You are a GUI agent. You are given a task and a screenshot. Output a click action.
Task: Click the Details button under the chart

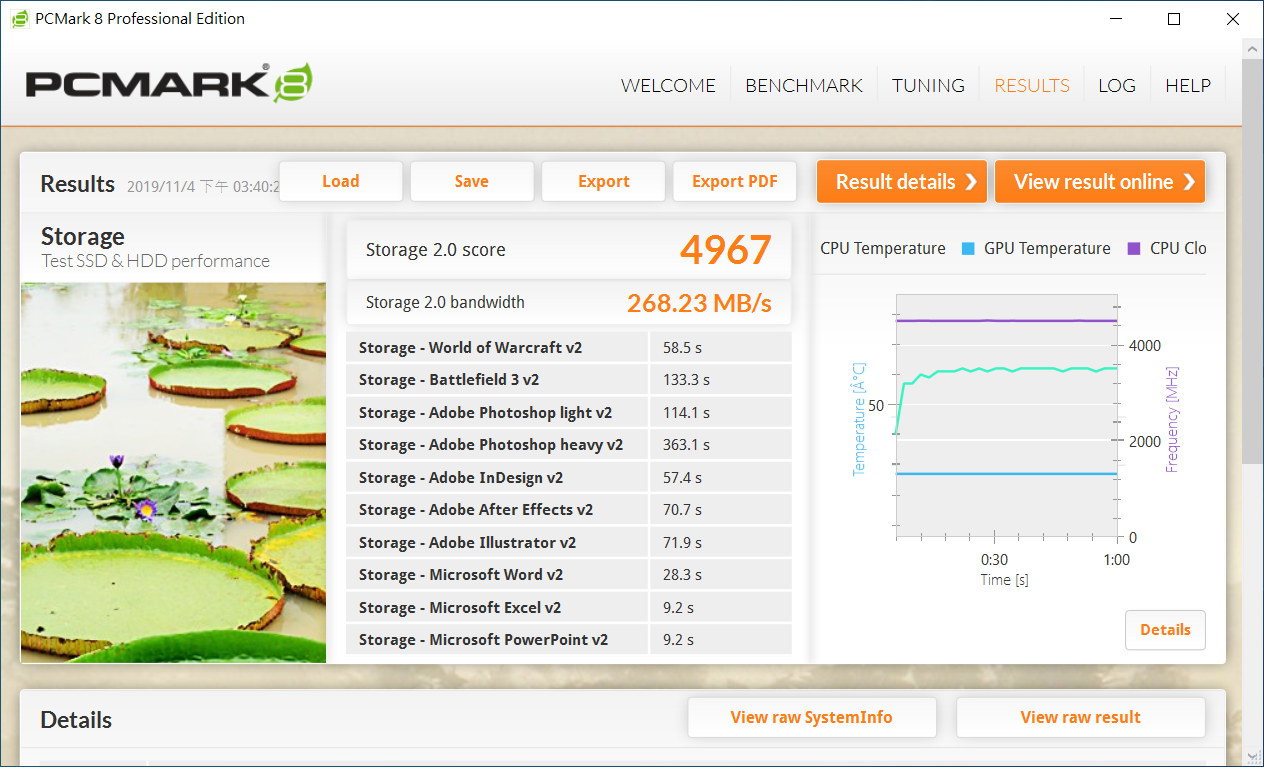point(1165,630)
